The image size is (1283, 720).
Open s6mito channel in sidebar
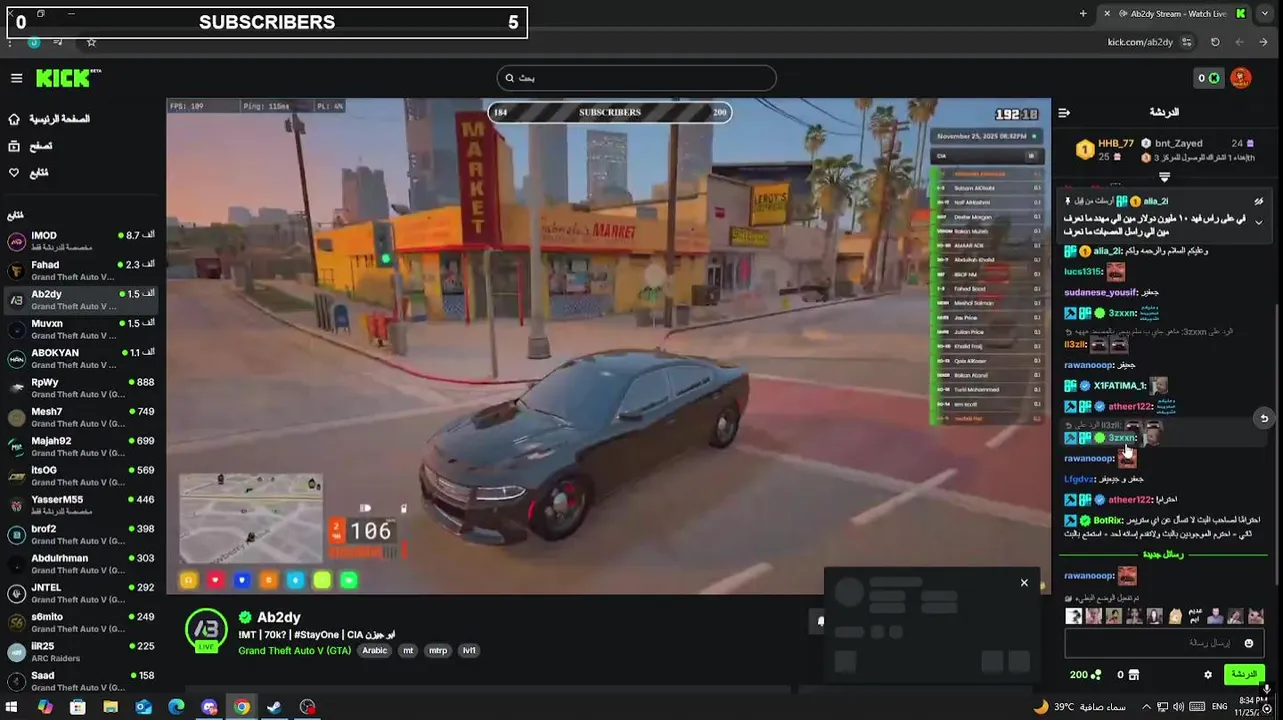coord(80,622)
